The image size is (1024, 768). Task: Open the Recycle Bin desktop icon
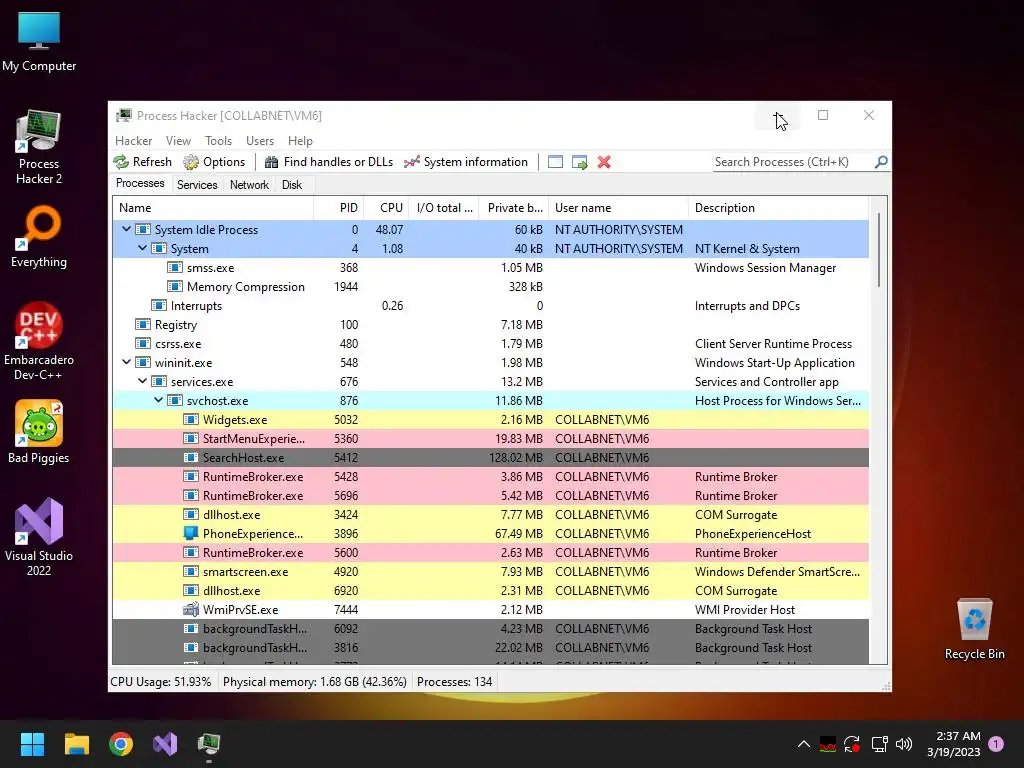974,630
